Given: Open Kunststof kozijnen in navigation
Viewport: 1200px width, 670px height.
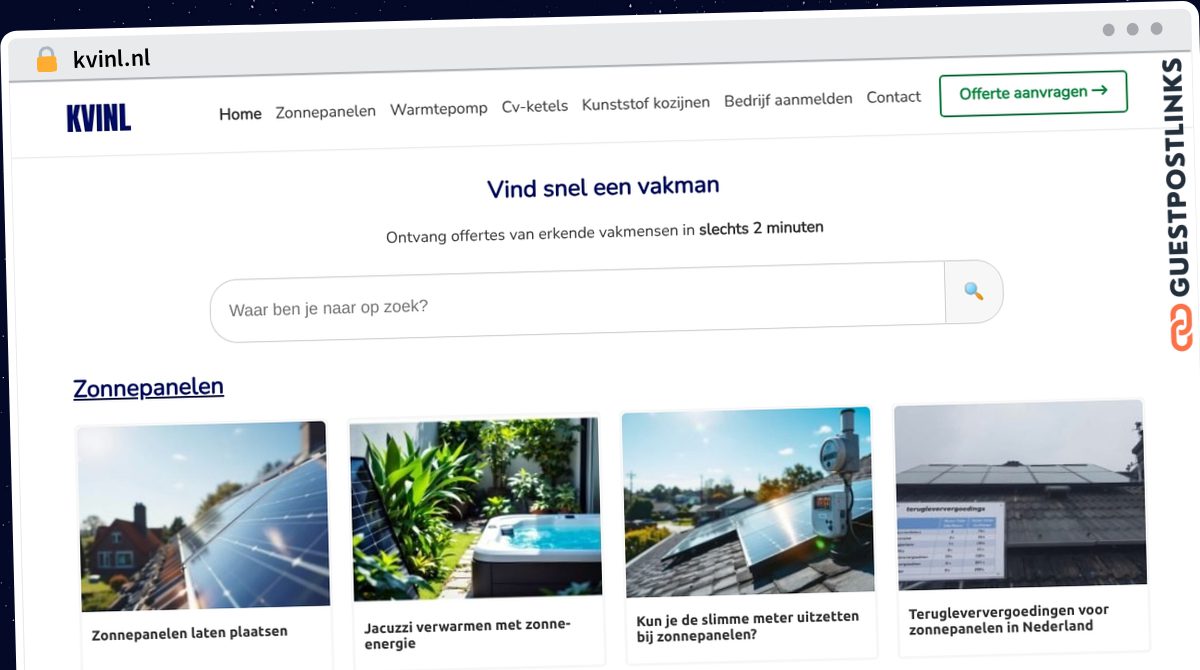Looking at the screenshot, I should click(646, 103).
